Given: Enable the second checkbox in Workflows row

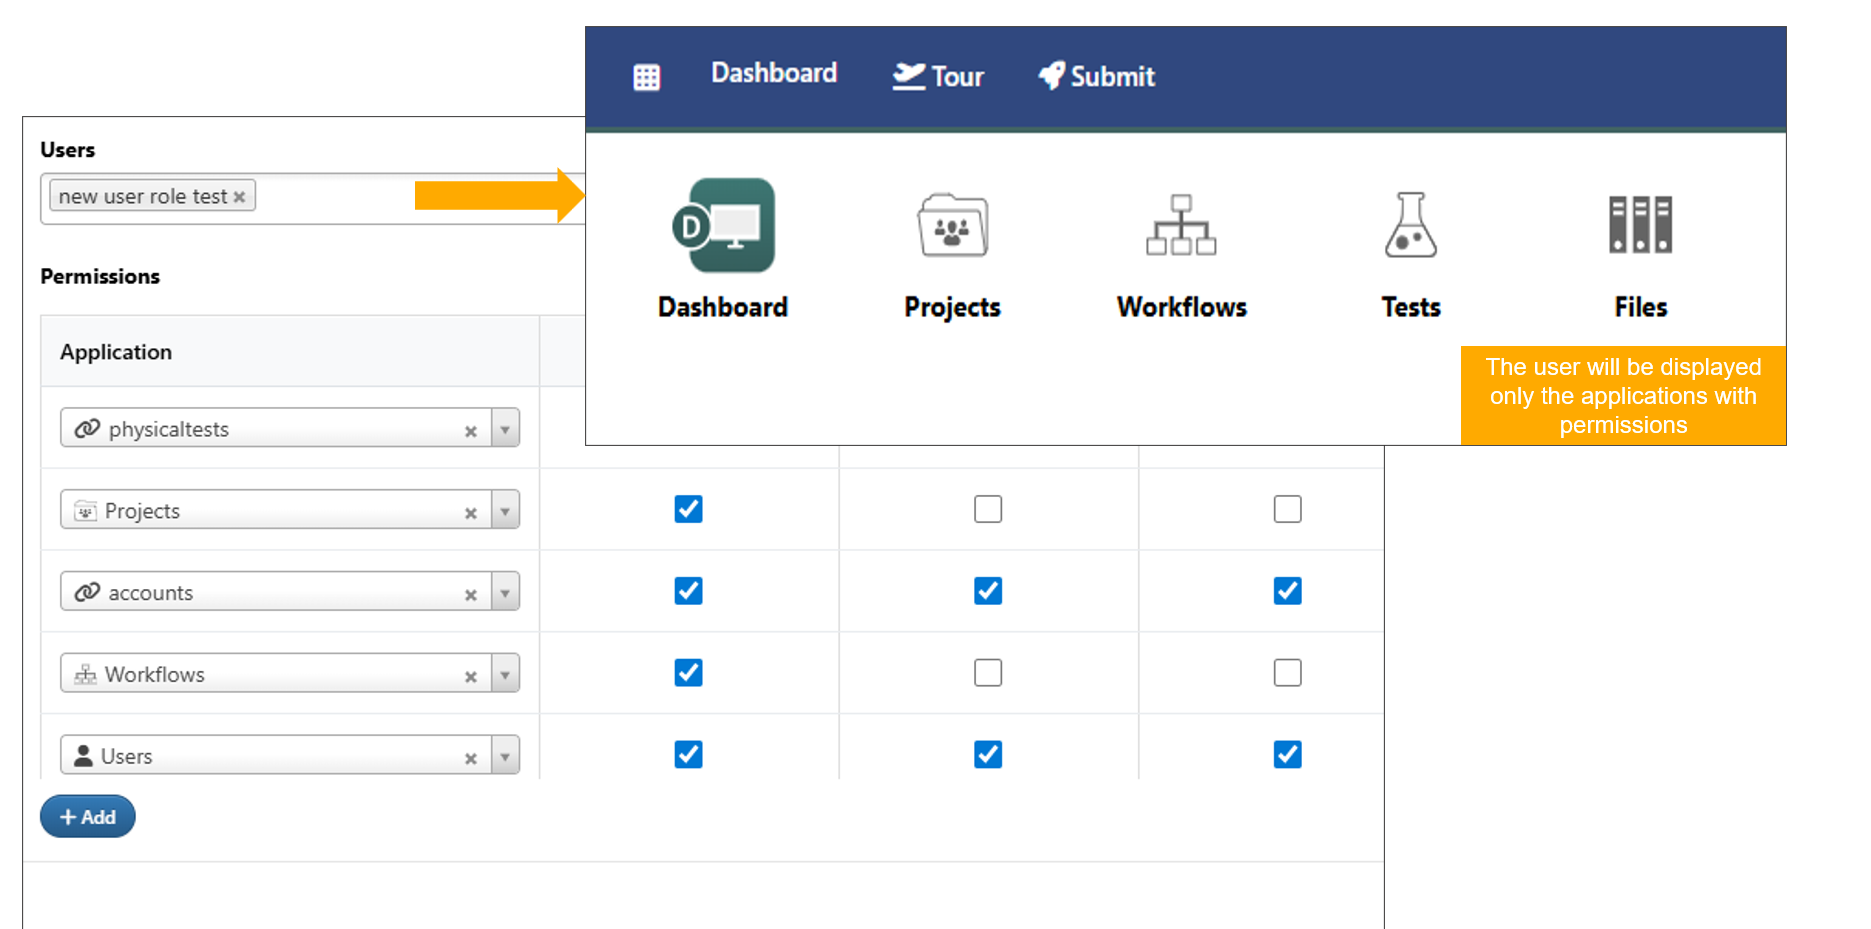Looking at the screenshot, I should pyautogui.click(x=988, y=673).
